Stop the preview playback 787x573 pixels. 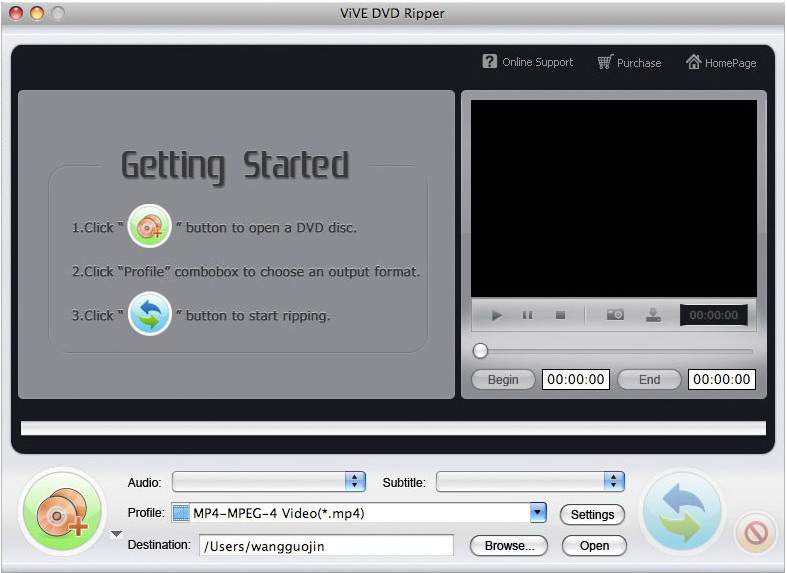(560, 315)
